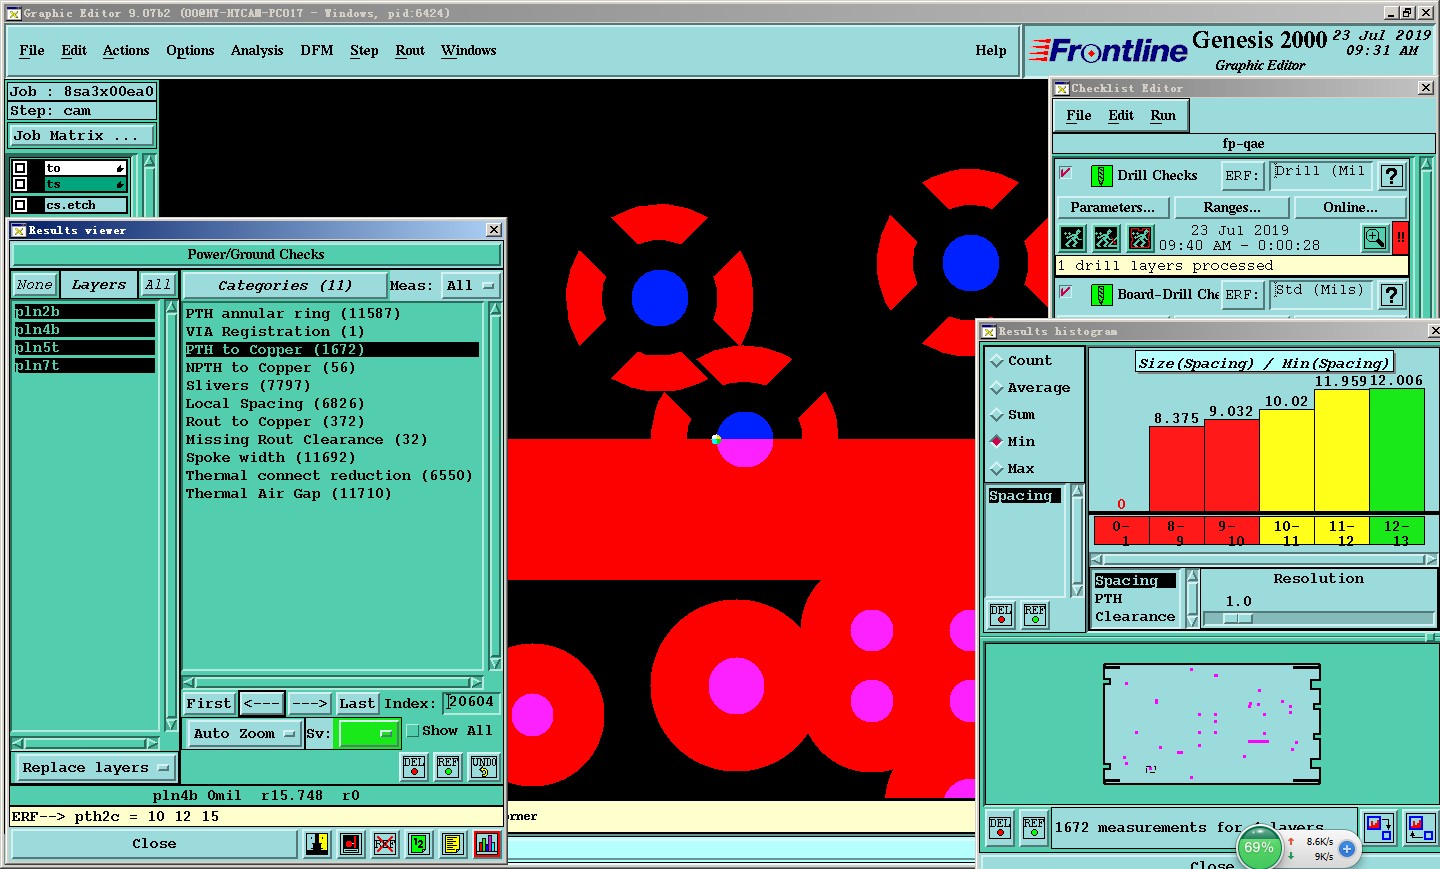Click bottom DEL icon in Results histogram
The height and width of the screenshot is (869, 1440).
(x=1000, y=828)
